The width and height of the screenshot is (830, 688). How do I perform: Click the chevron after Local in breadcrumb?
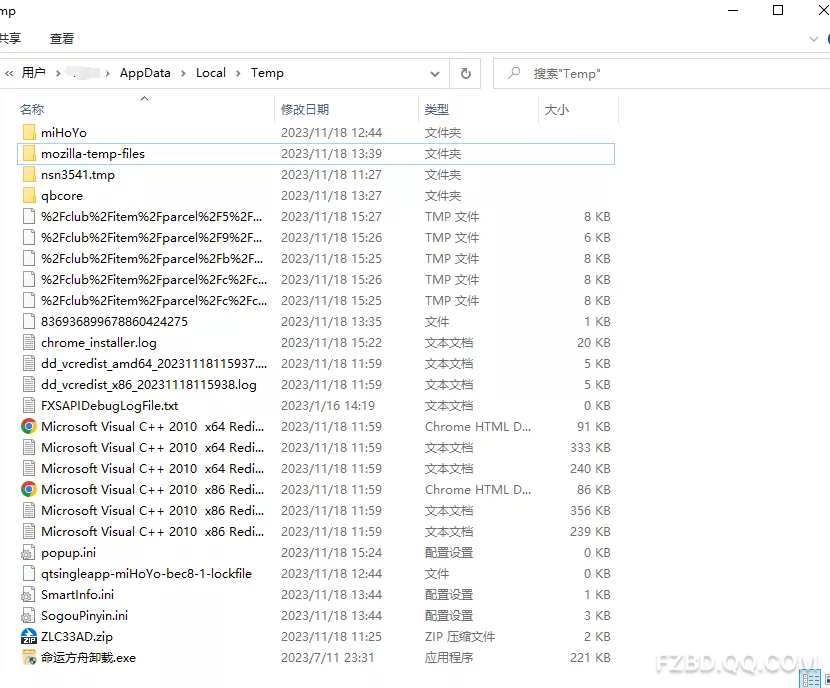pos(238,73)
